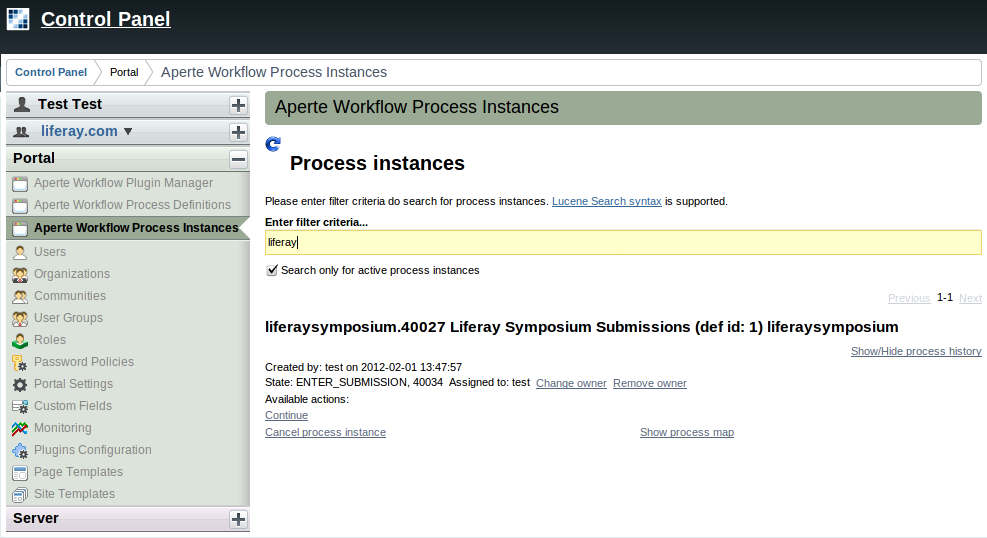Click the Next pagination link
Image resolution: width=987 pixels, height=538 pixels.
970,298
